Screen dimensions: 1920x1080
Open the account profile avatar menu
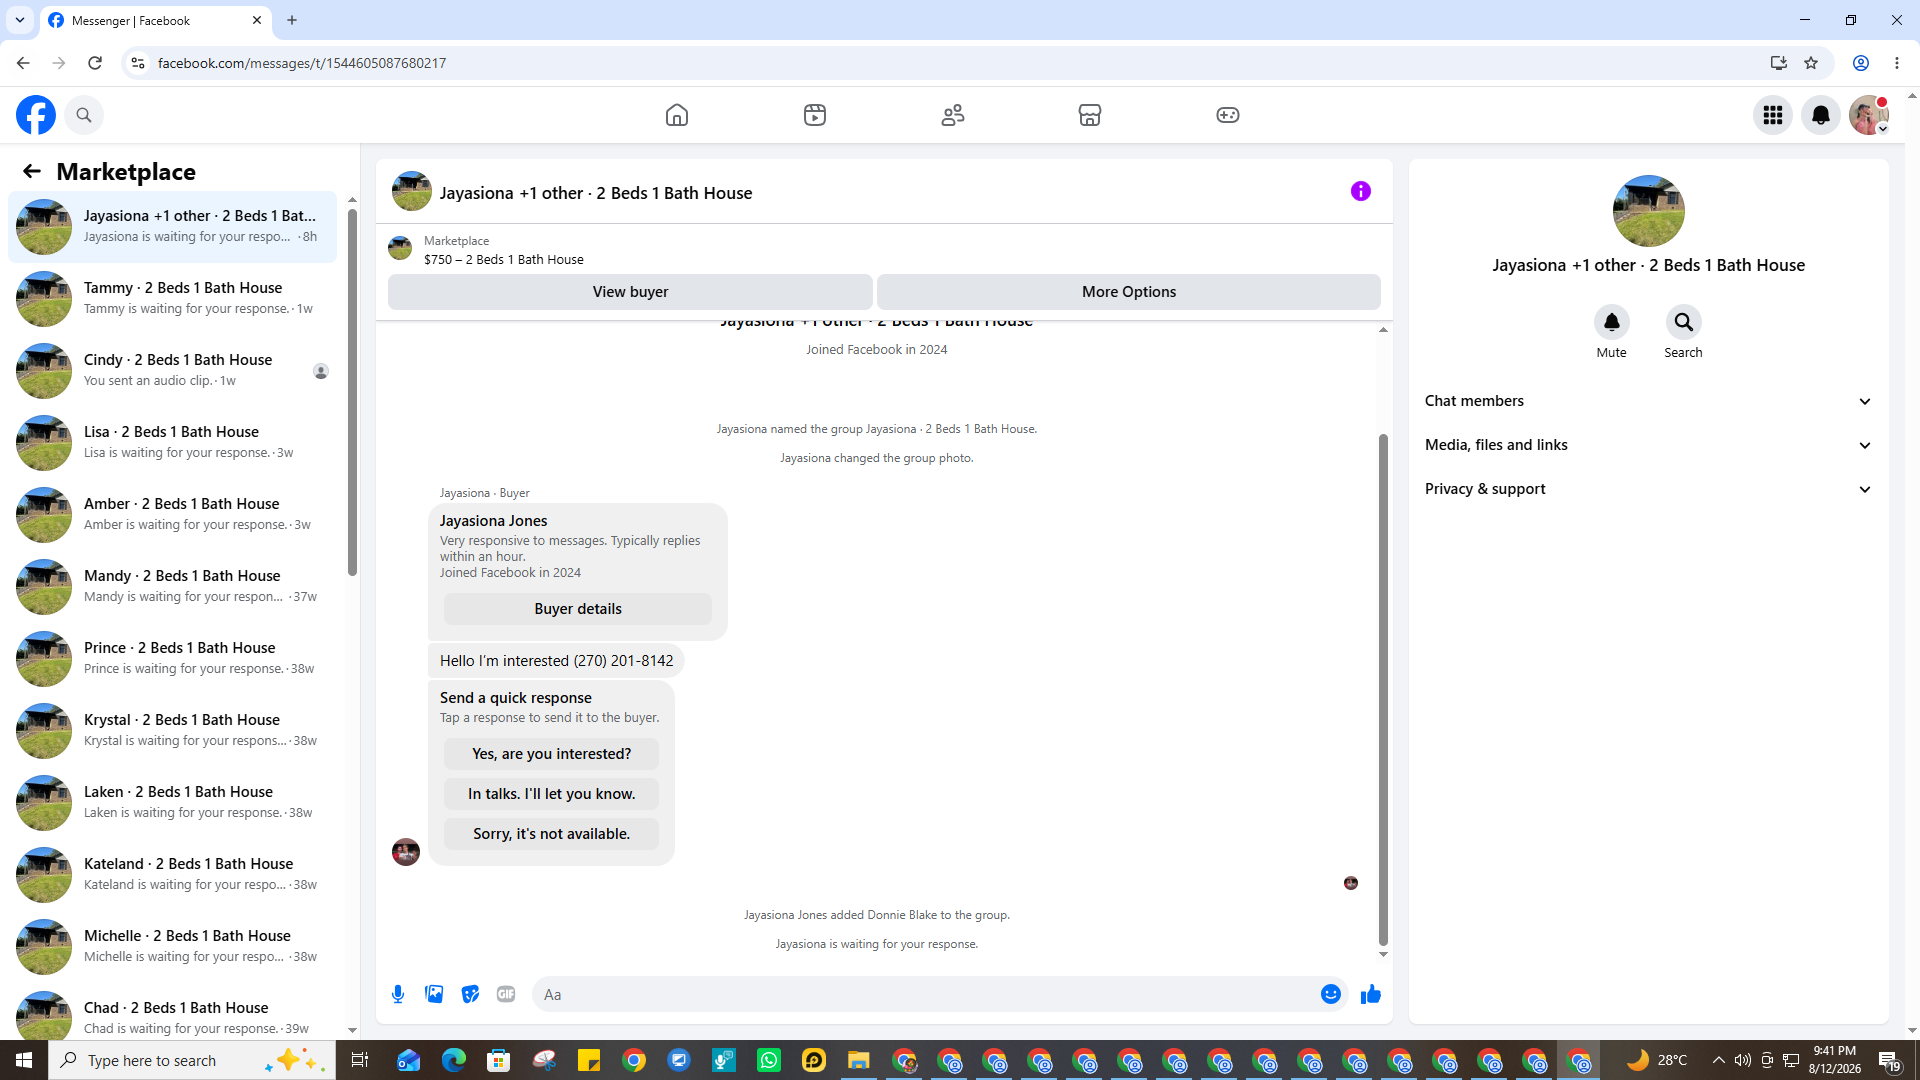click(1869, 115)
